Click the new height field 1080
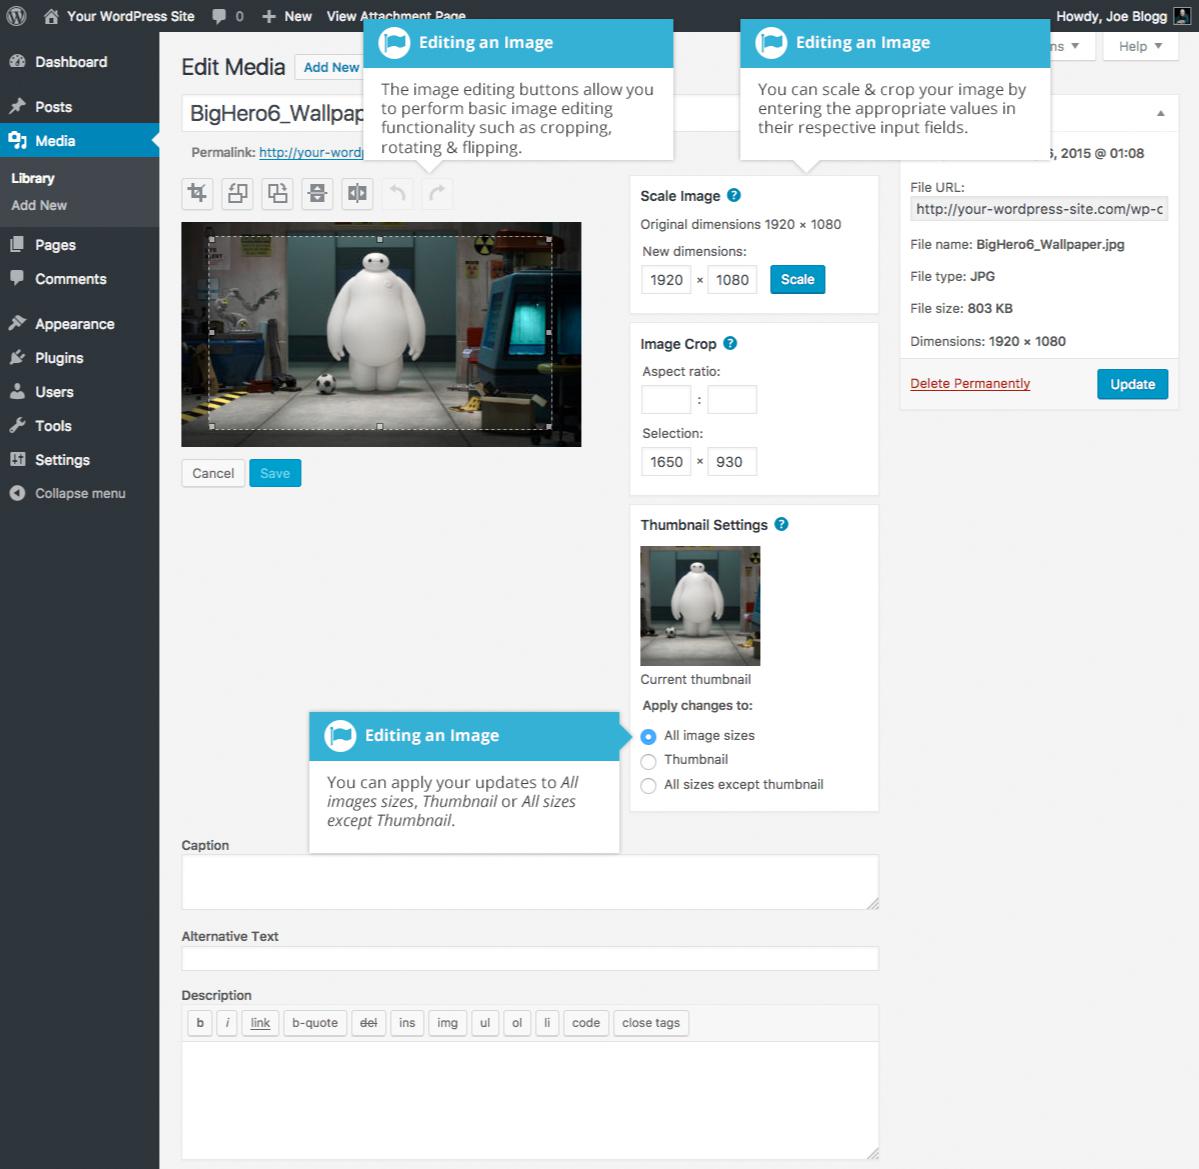This screenshot has width=1199, height=1169. point(732,280)
